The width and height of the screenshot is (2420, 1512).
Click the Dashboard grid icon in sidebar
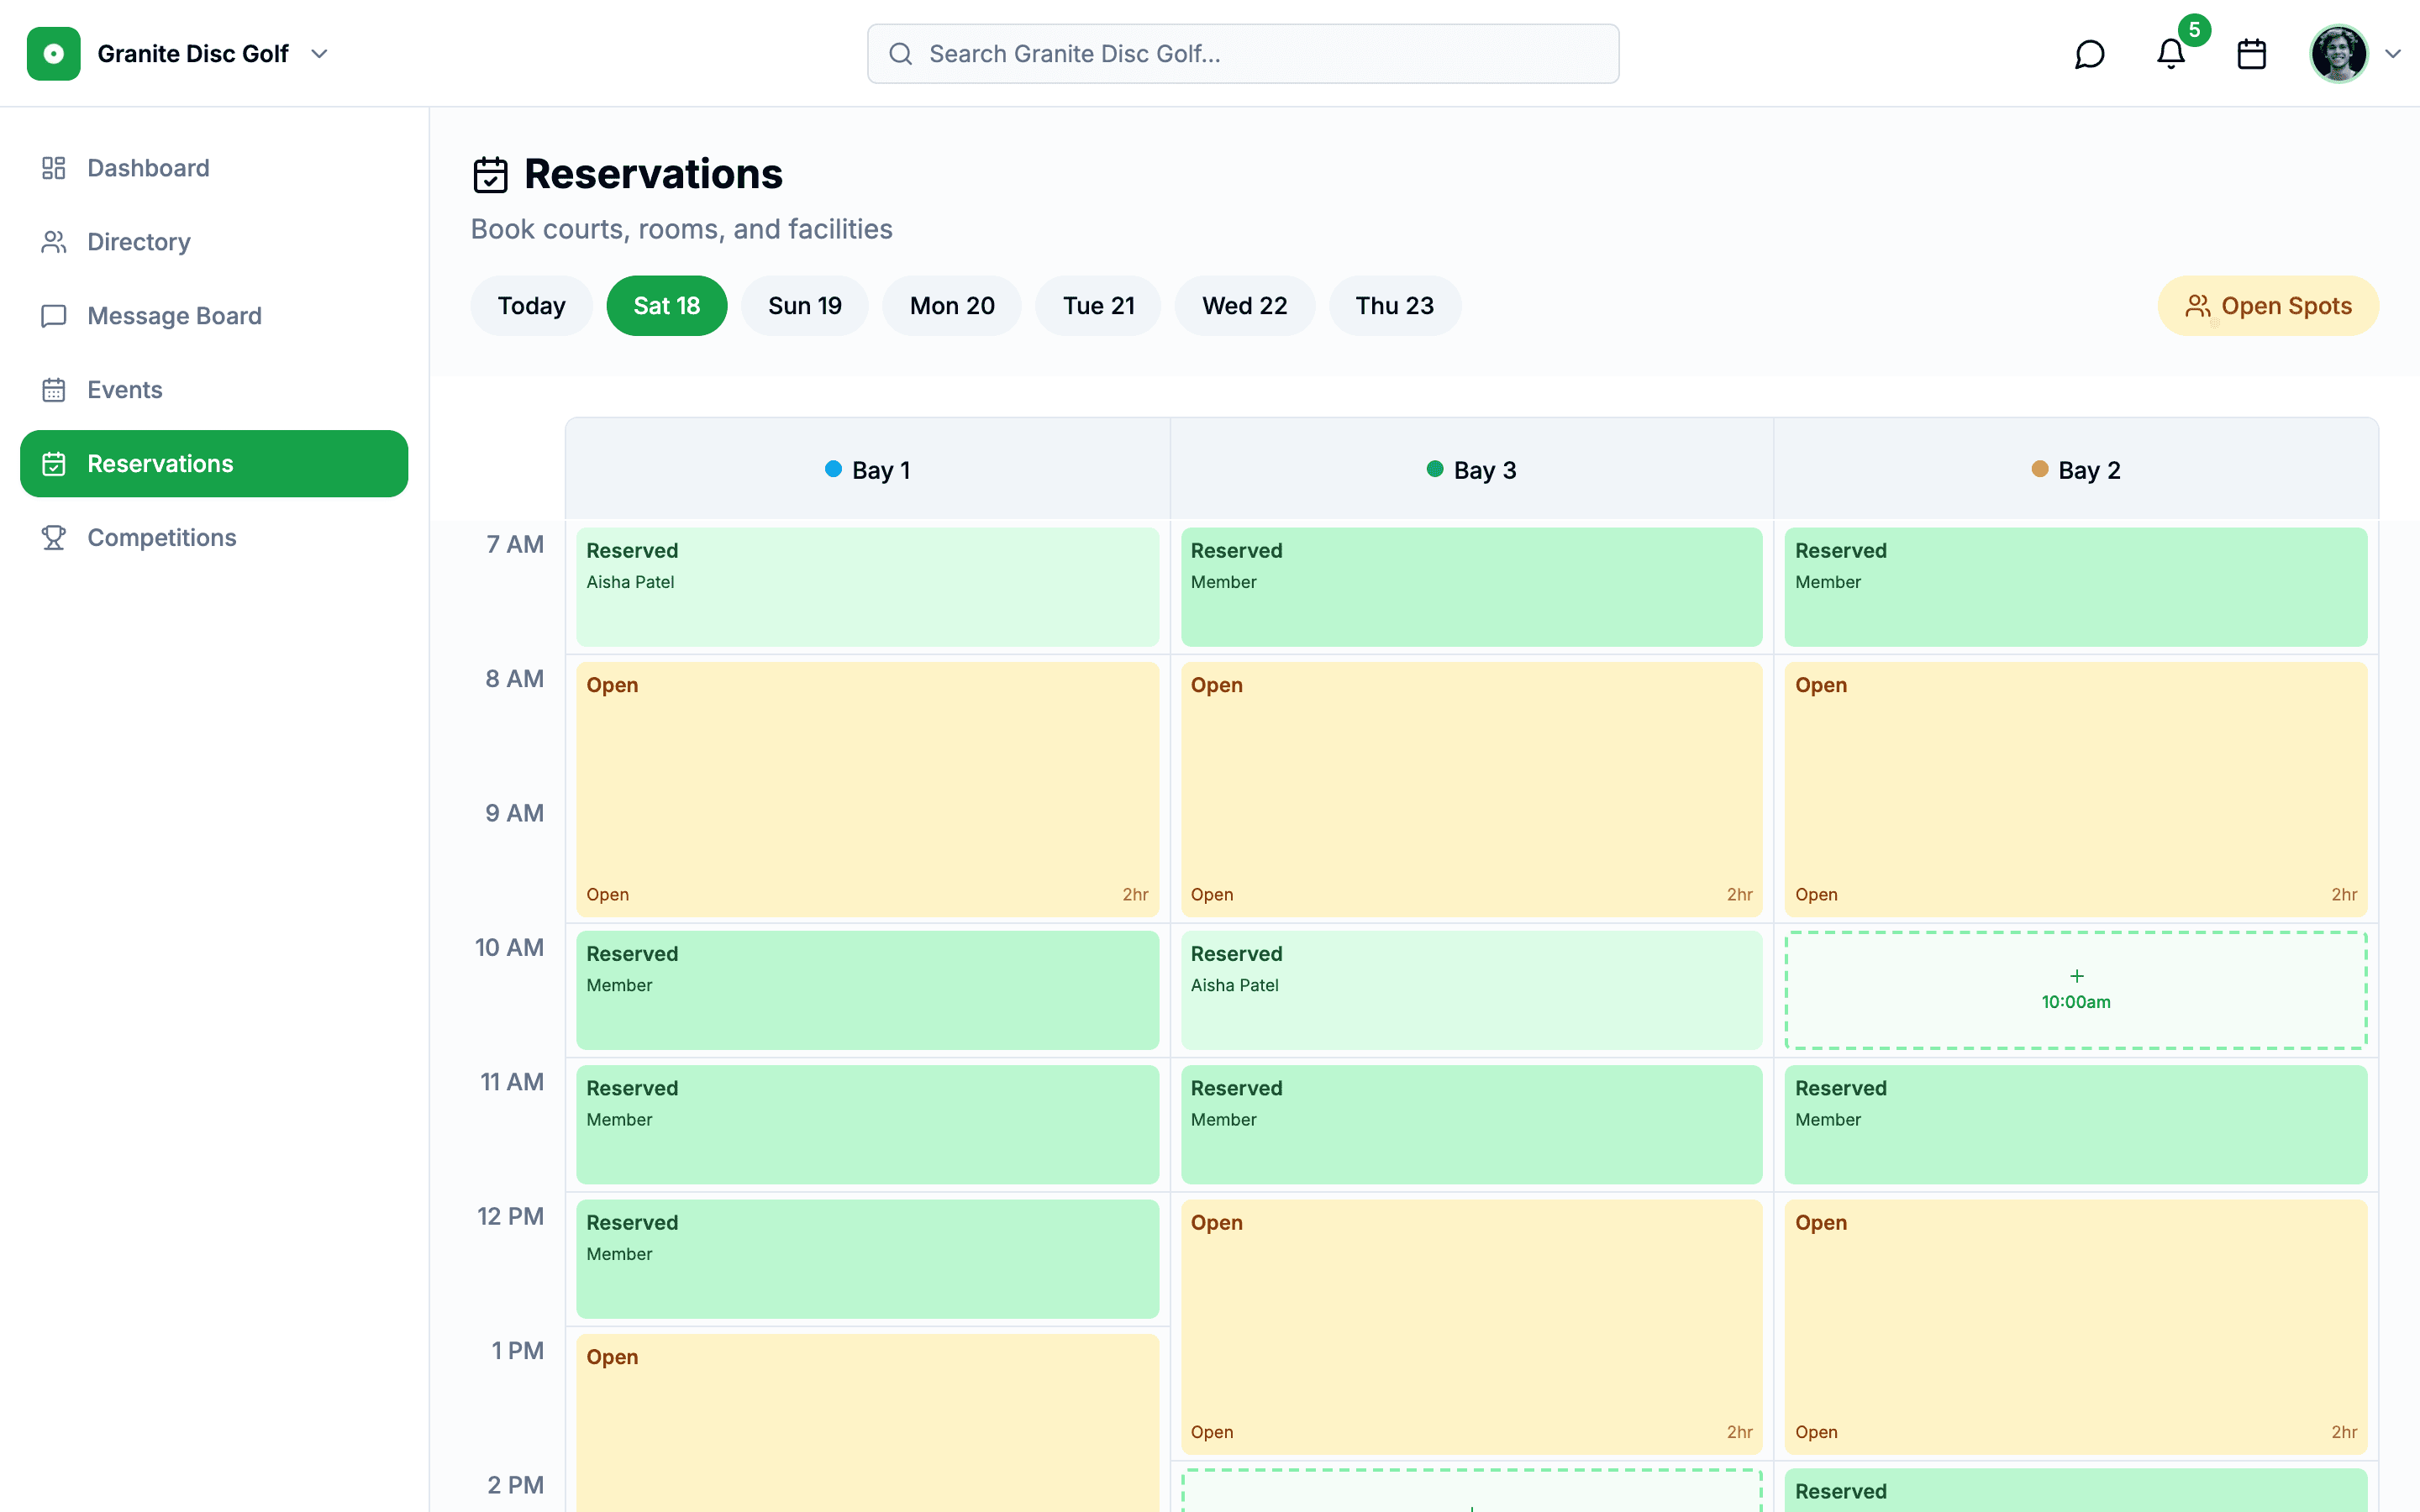54,168
